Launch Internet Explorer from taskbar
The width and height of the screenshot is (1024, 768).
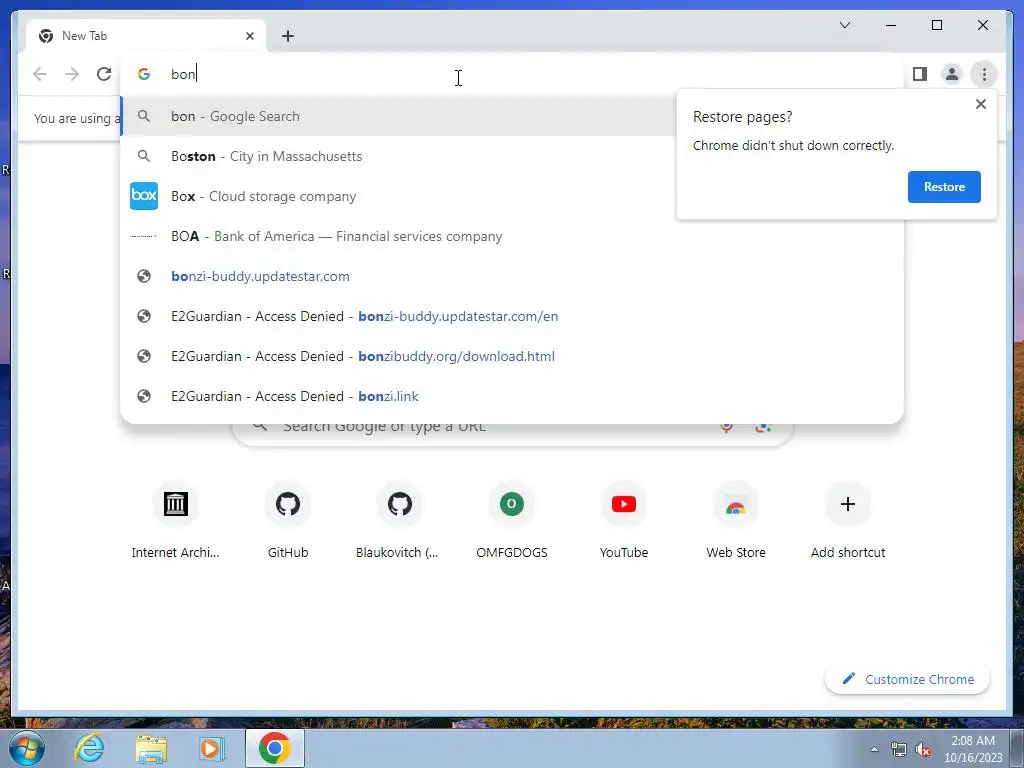(89, 748)
